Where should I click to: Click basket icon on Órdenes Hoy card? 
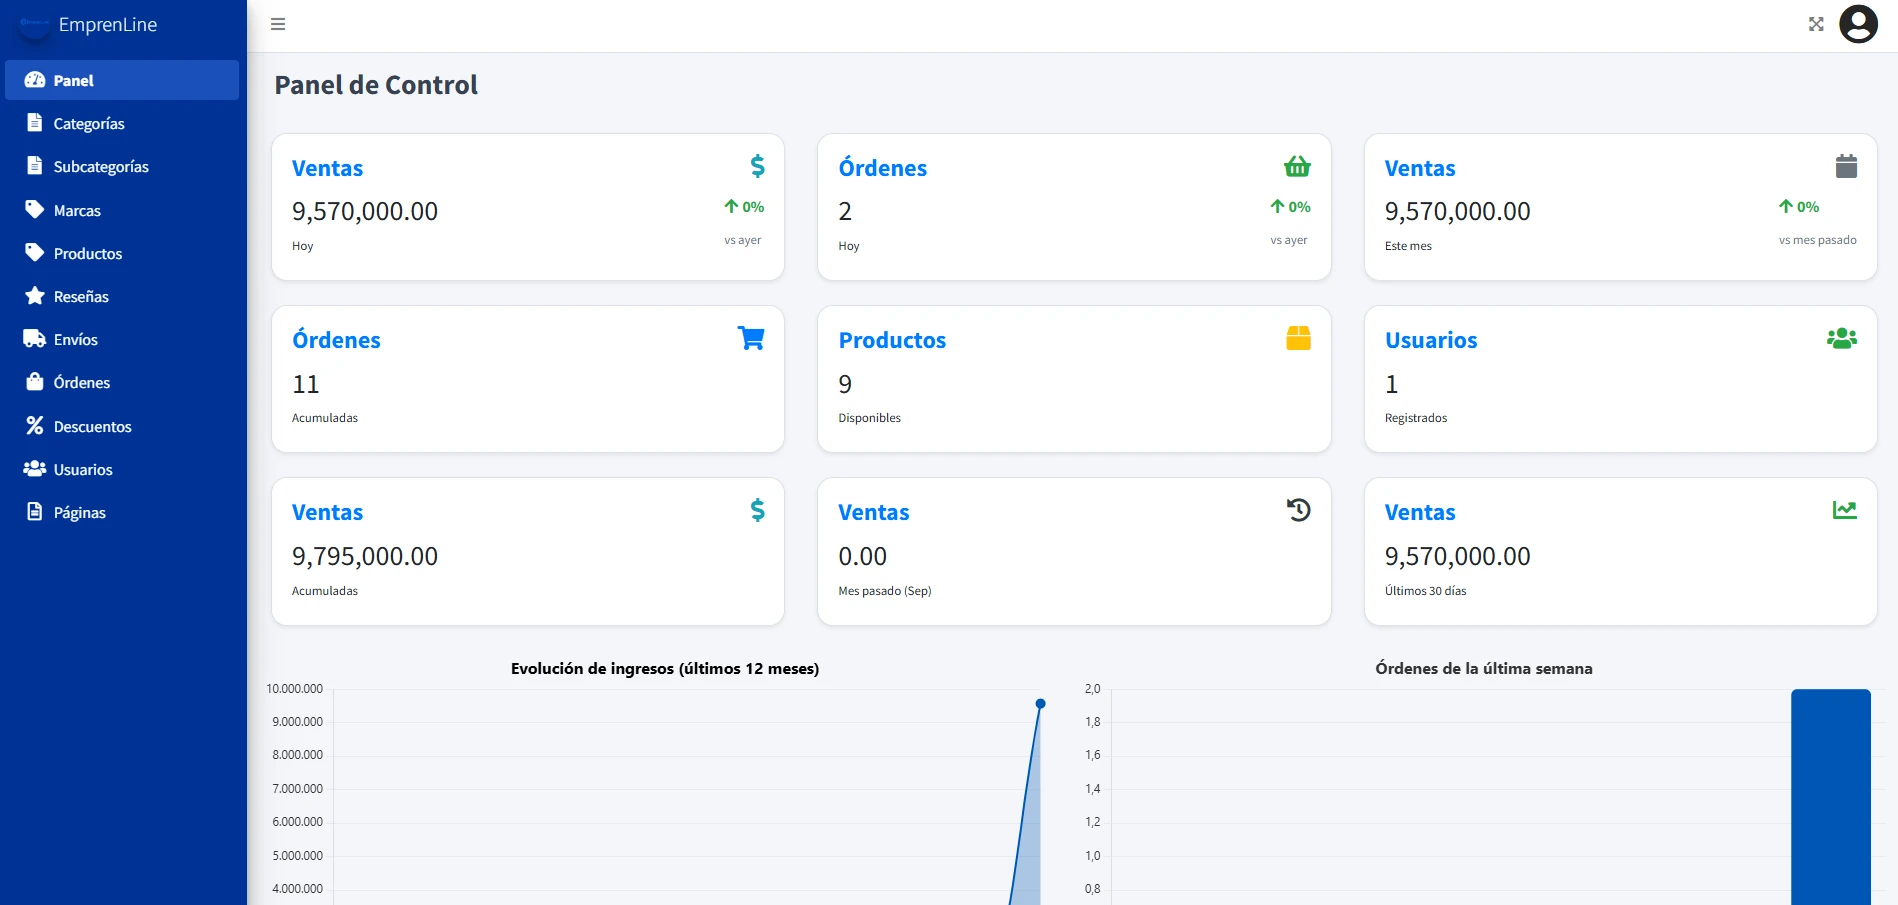[1297, 166]
